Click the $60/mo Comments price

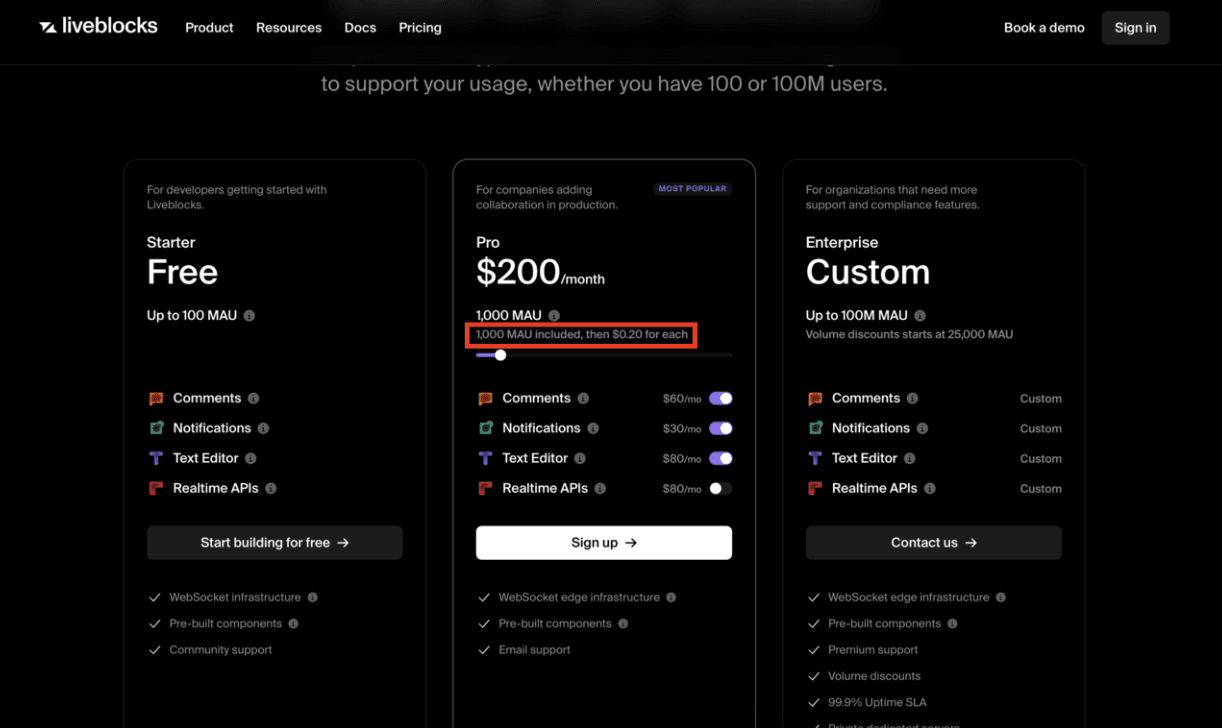click(682, 399)
